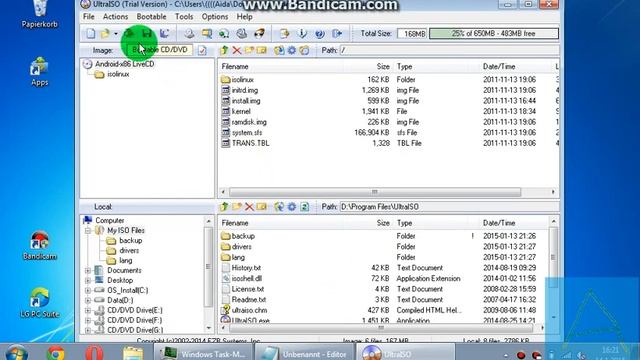
Task: Expand the Documents tree node
Action: click(x=88, y=270)
